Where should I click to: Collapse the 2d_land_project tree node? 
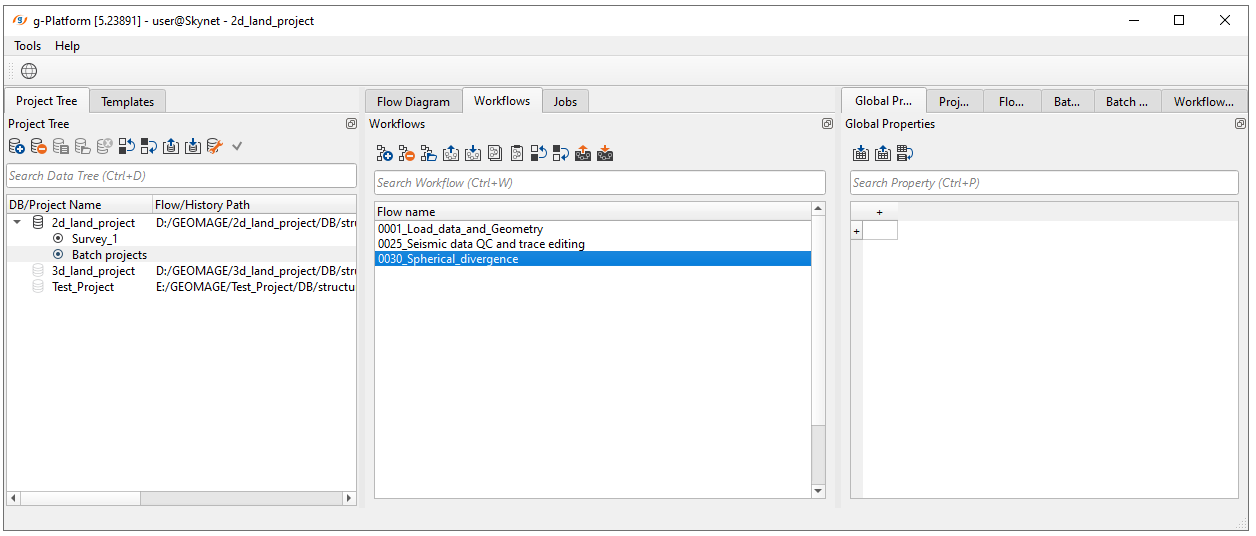pyautogui.click(x=17, y=223)
